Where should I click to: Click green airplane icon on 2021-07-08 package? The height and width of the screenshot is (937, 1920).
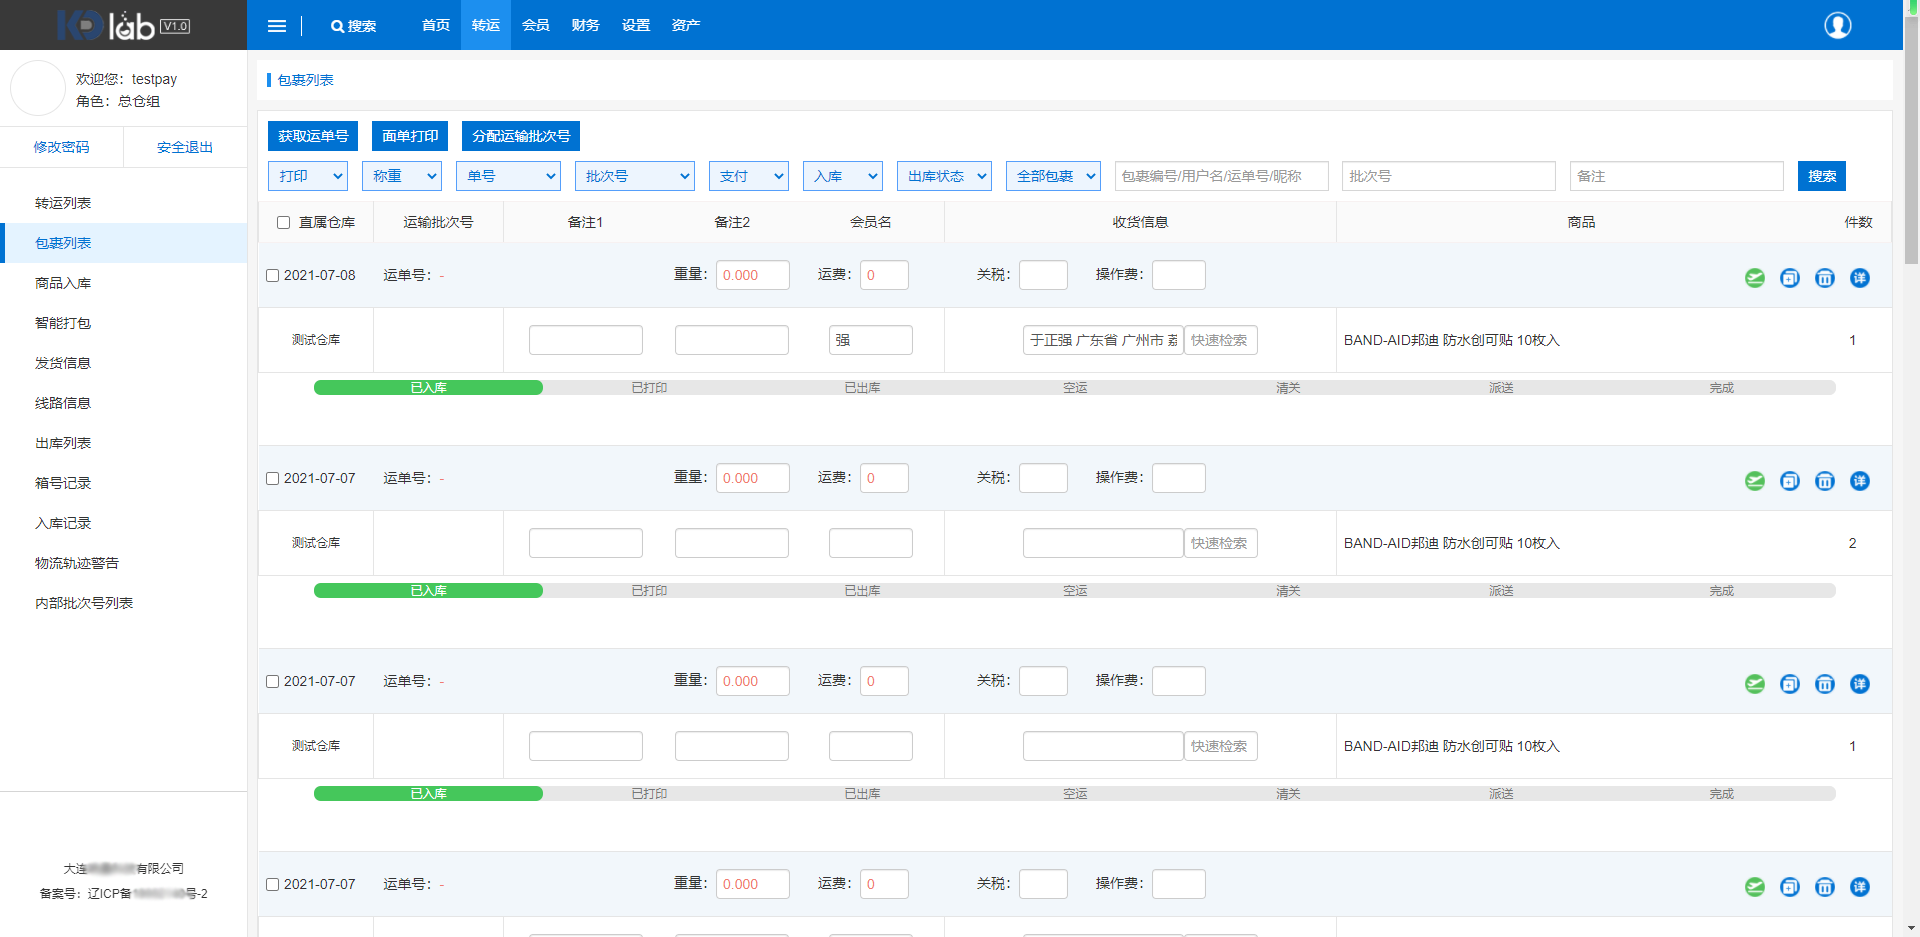(x=1755, y=278)
